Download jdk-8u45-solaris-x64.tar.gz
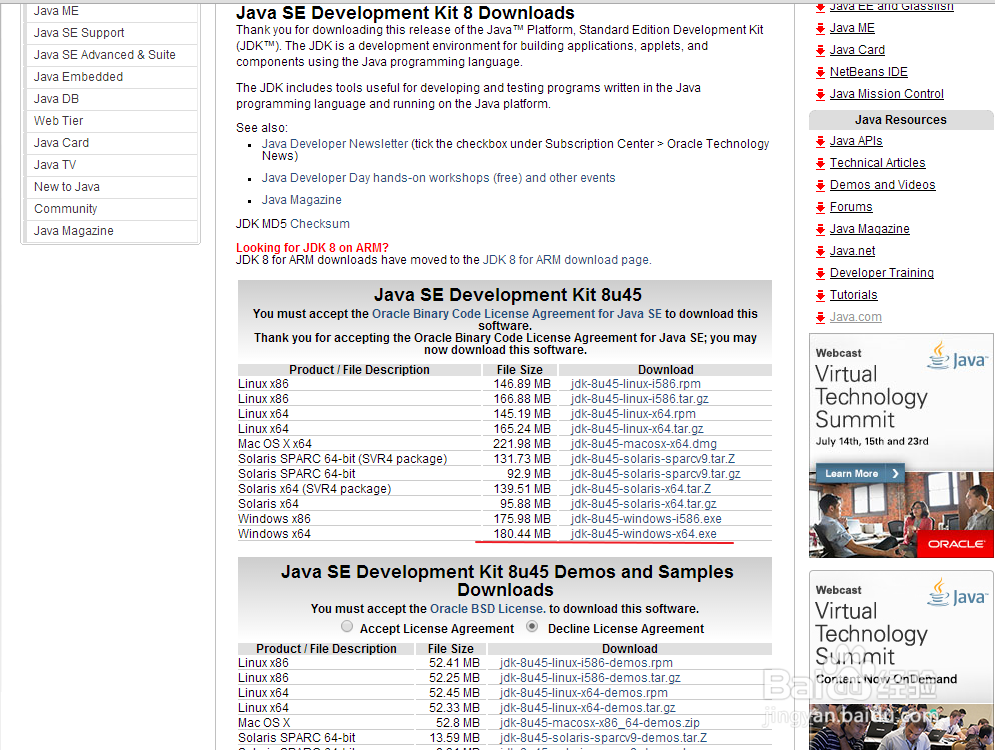This screenshot has height=750, width=995. coord(643,504)
